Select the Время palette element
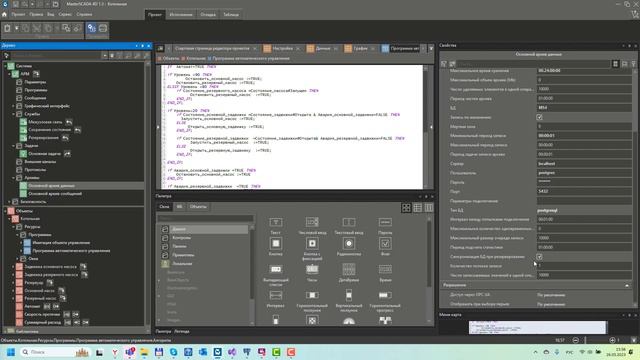Viewport: 640px width, 360px height. (385, 273)
